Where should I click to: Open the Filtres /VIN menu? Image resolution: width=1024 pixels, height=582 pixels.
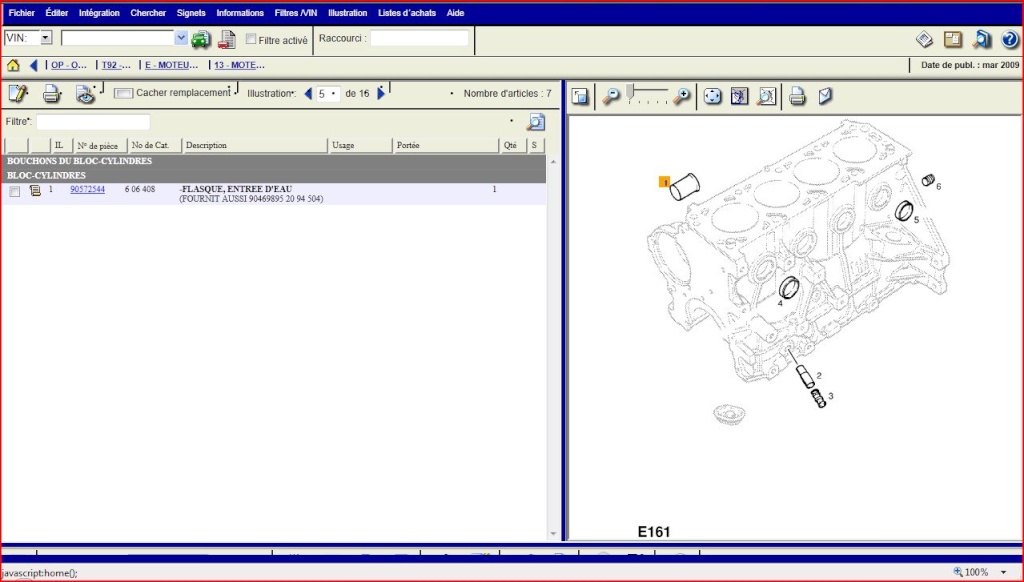(x=296, y=13)
